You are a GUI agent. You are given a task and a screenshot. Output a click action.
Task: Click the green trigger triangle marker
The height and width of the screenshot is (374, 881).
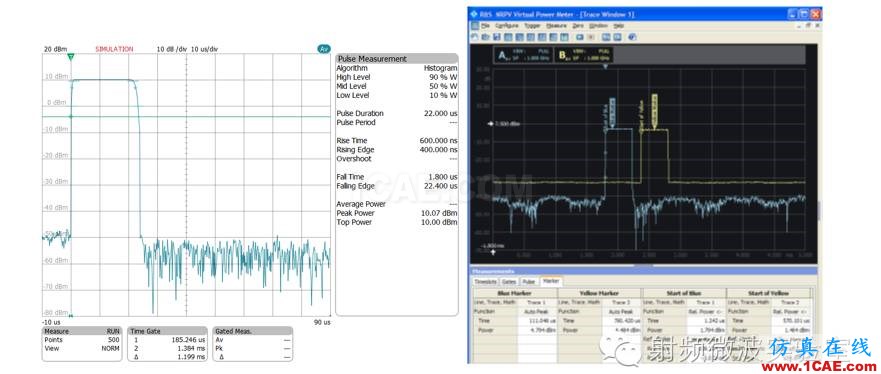pyautogui.click(x=70, y=57)
